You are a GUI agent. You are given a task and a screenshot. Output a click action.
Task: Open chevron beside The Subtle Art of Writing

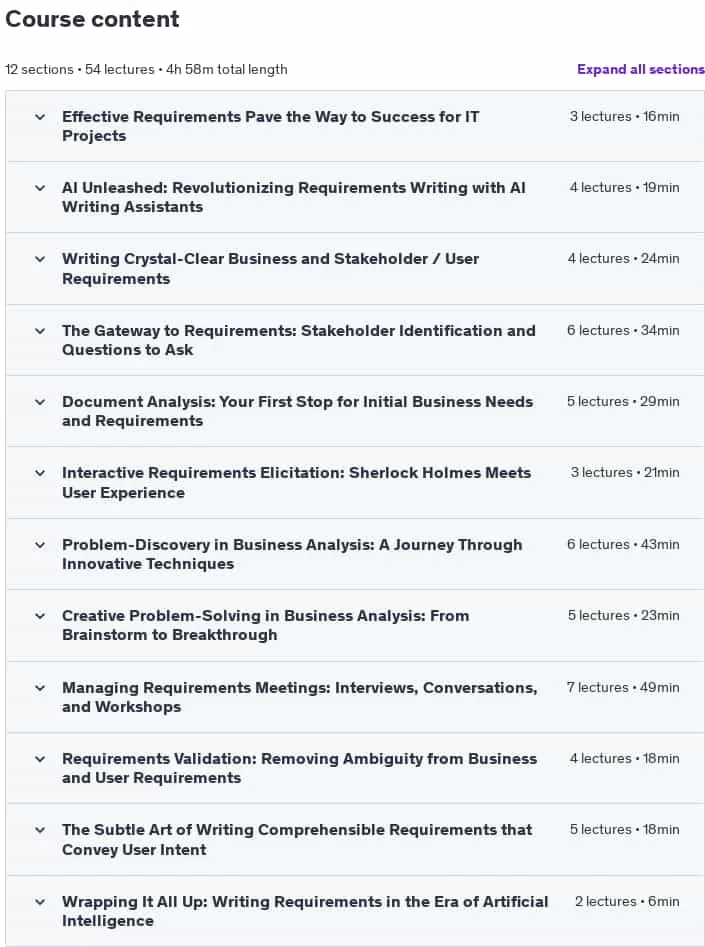pos(40,830)
